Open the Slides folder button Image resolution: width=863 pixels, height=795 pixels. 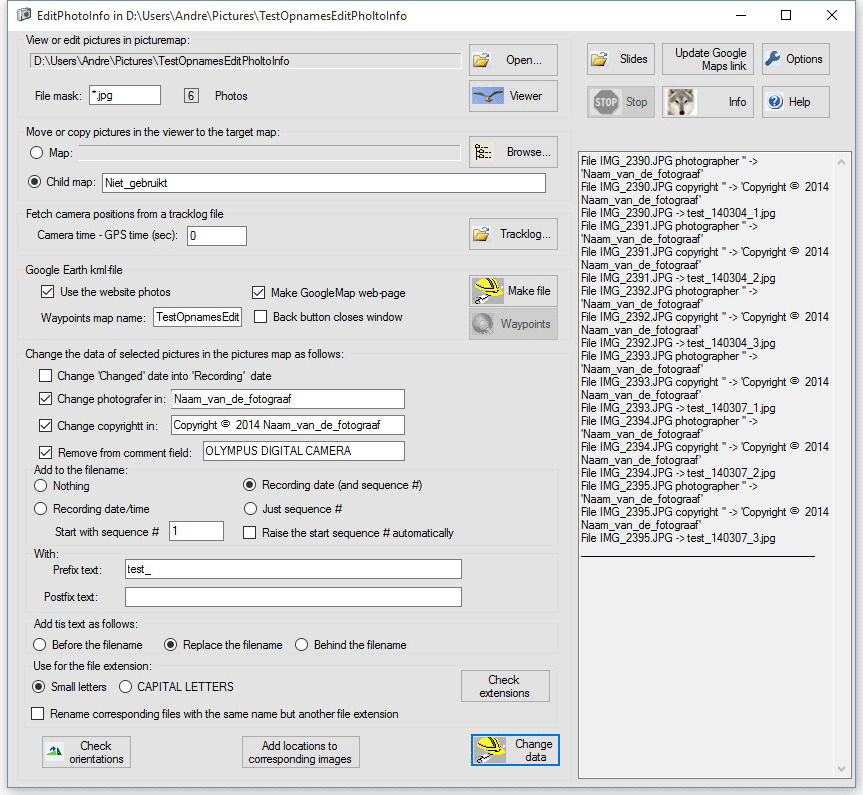620,59
